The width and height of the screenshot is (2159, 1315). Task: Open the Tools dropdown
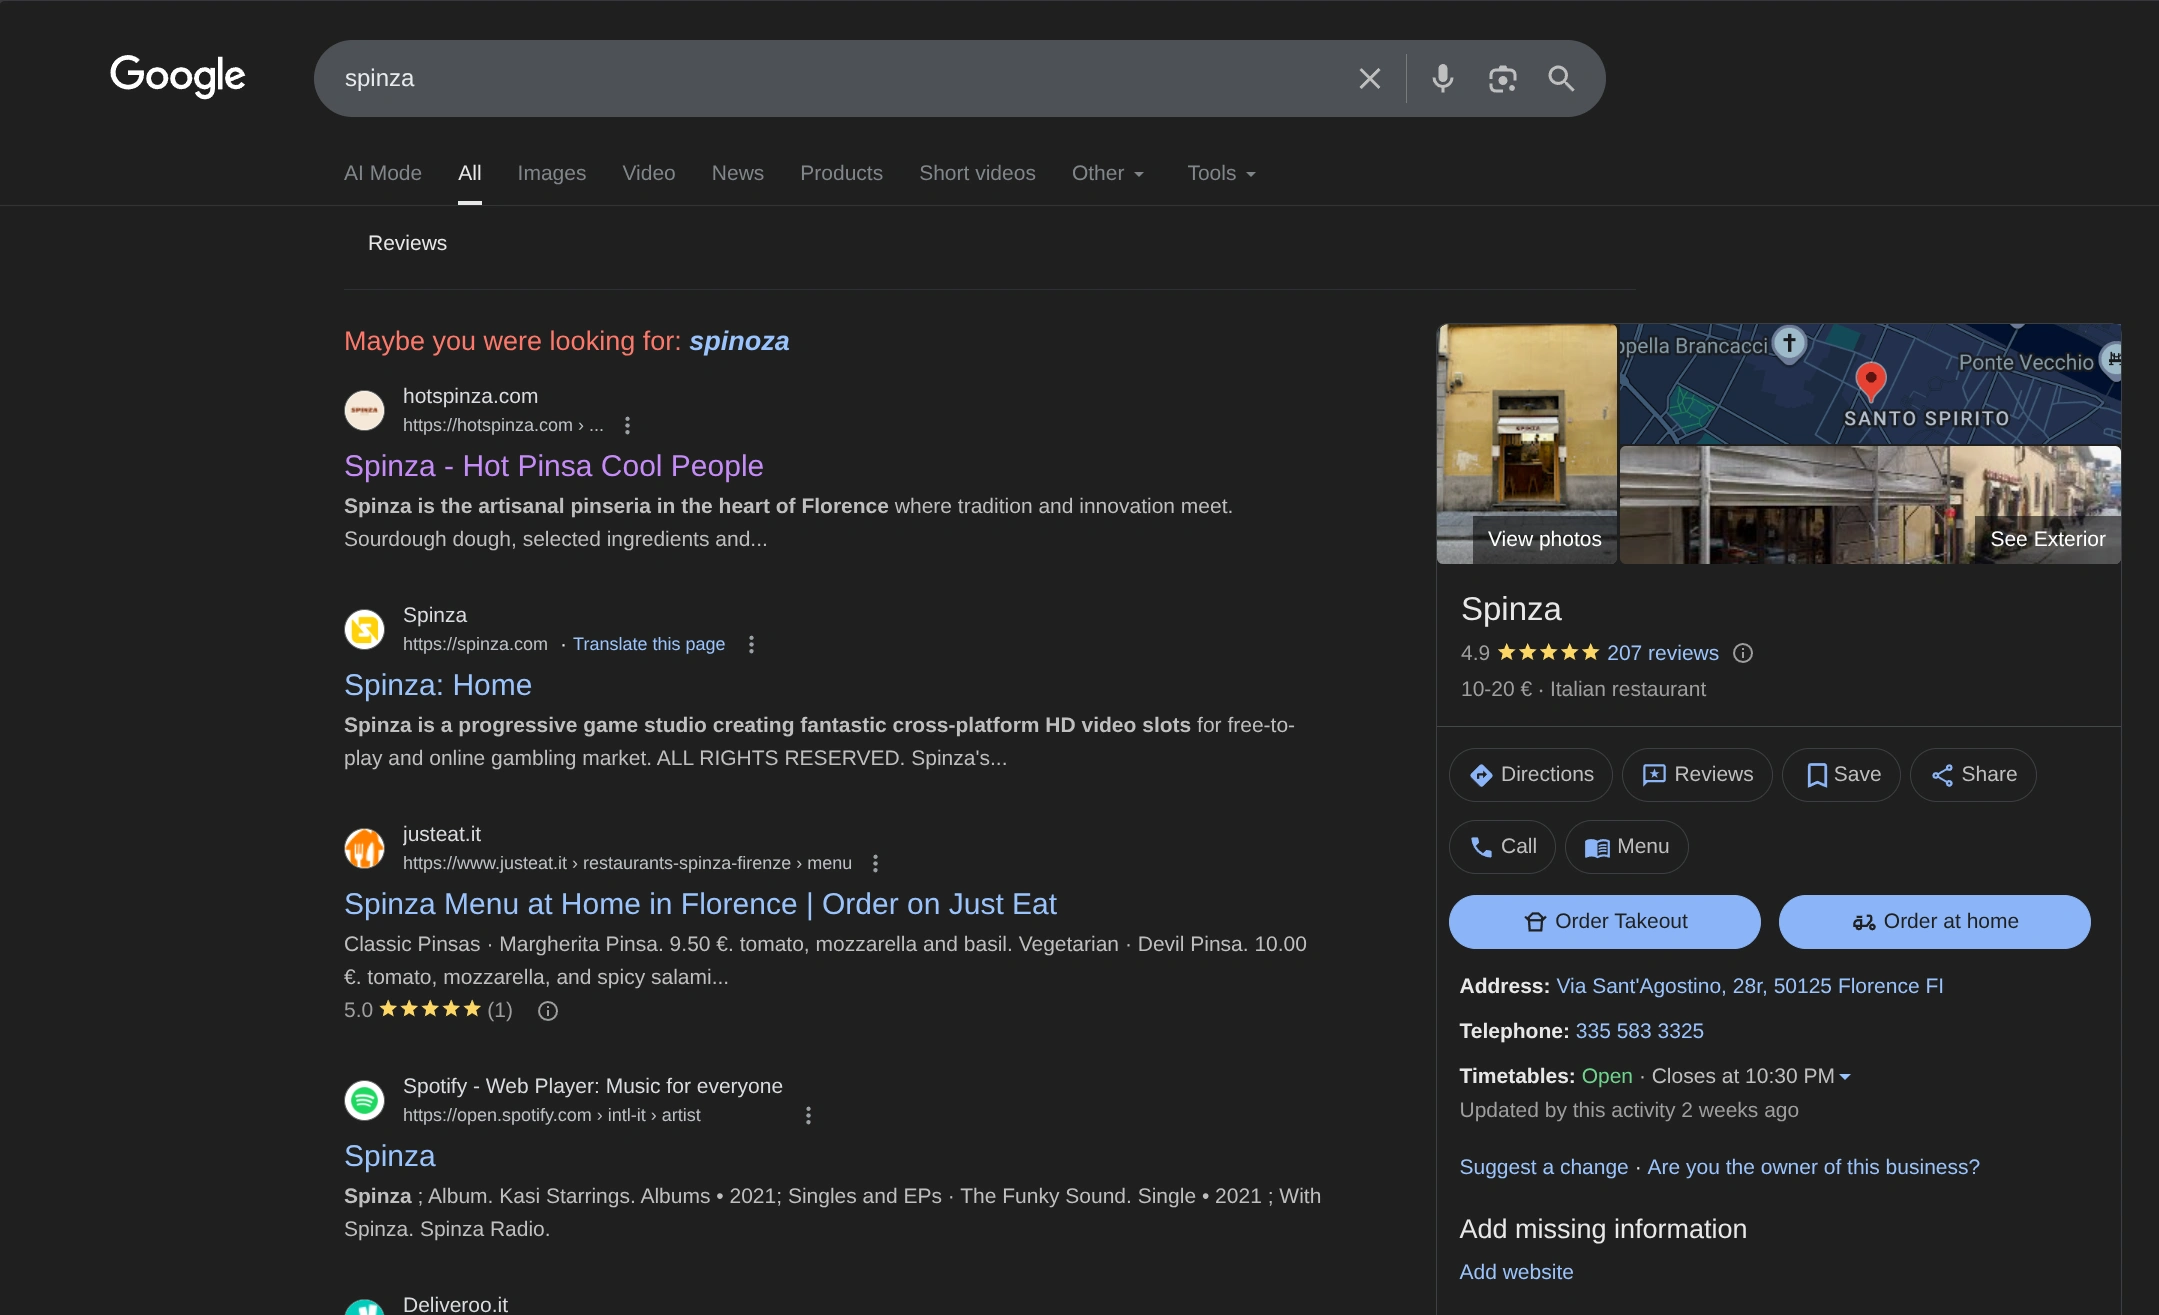point(1220,174)
